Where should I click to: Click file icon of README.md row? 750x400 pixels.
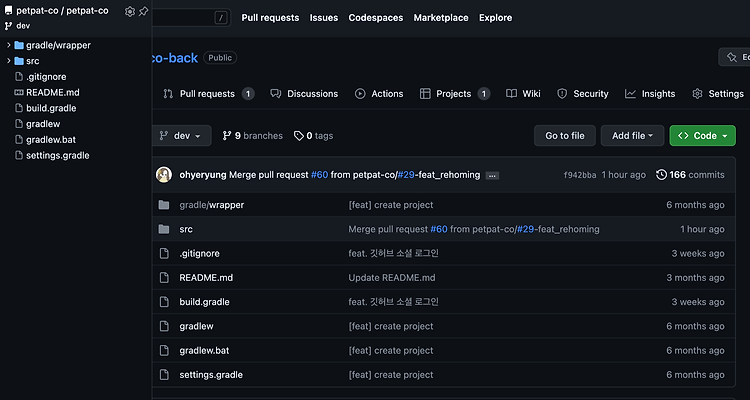pyautogui.click(x=164, y=278)
